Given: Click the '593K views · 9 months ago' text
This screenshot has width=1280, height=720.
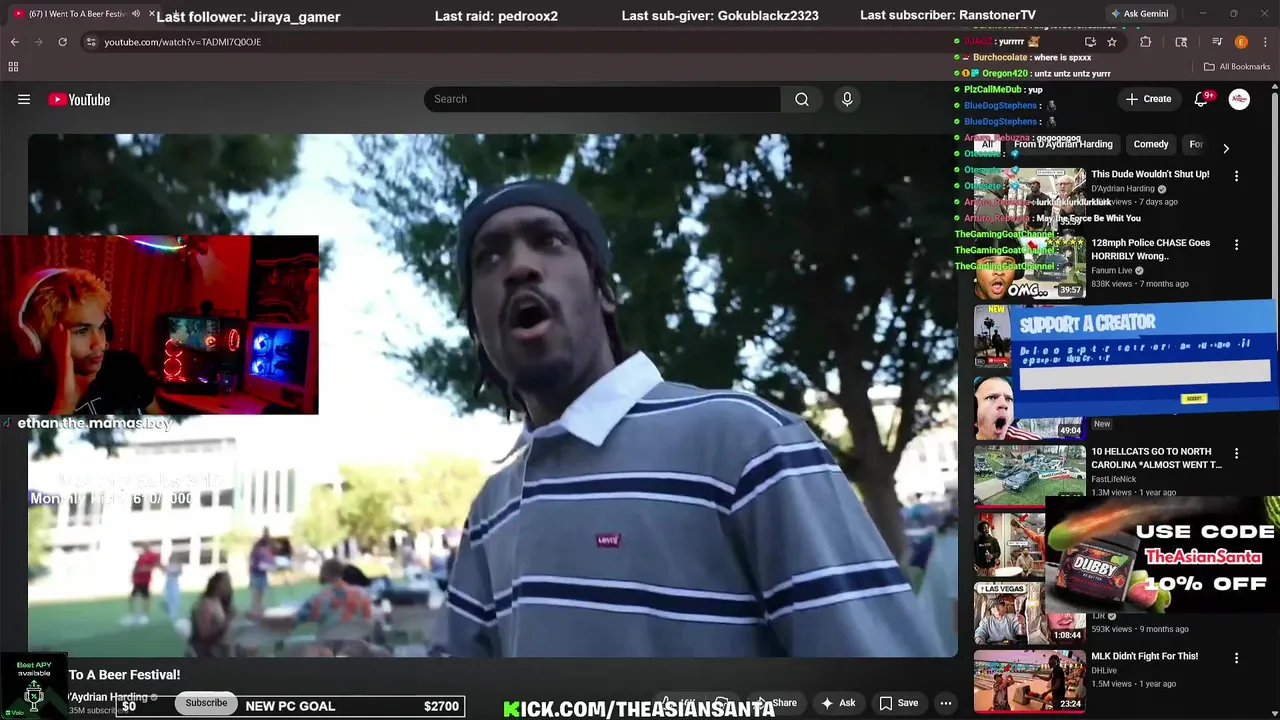Looking at the screenshot, I should click(1140, 629).
